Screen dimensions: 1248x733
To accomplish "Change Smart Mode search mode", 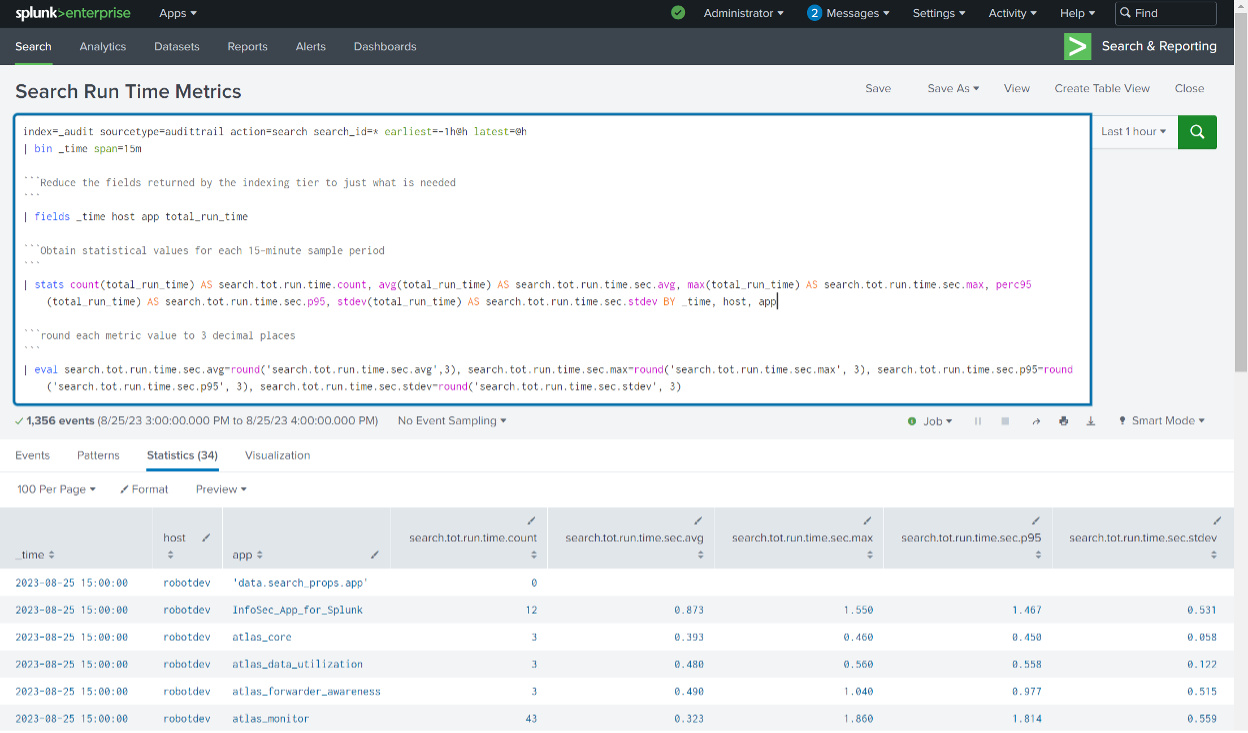I will tap(1161, 421).
